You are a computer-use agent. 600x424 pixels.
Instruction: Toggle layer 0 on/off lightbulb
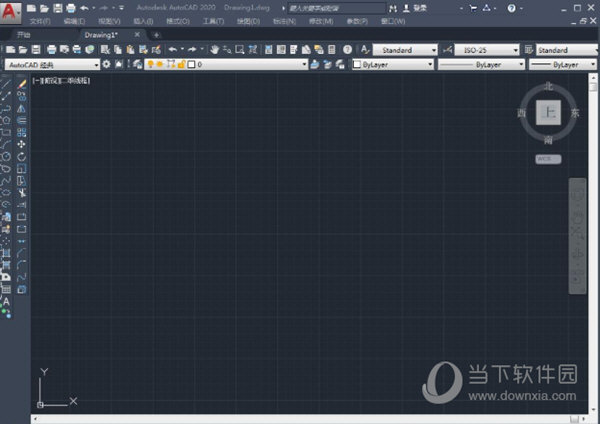click(x=150, y=64)
